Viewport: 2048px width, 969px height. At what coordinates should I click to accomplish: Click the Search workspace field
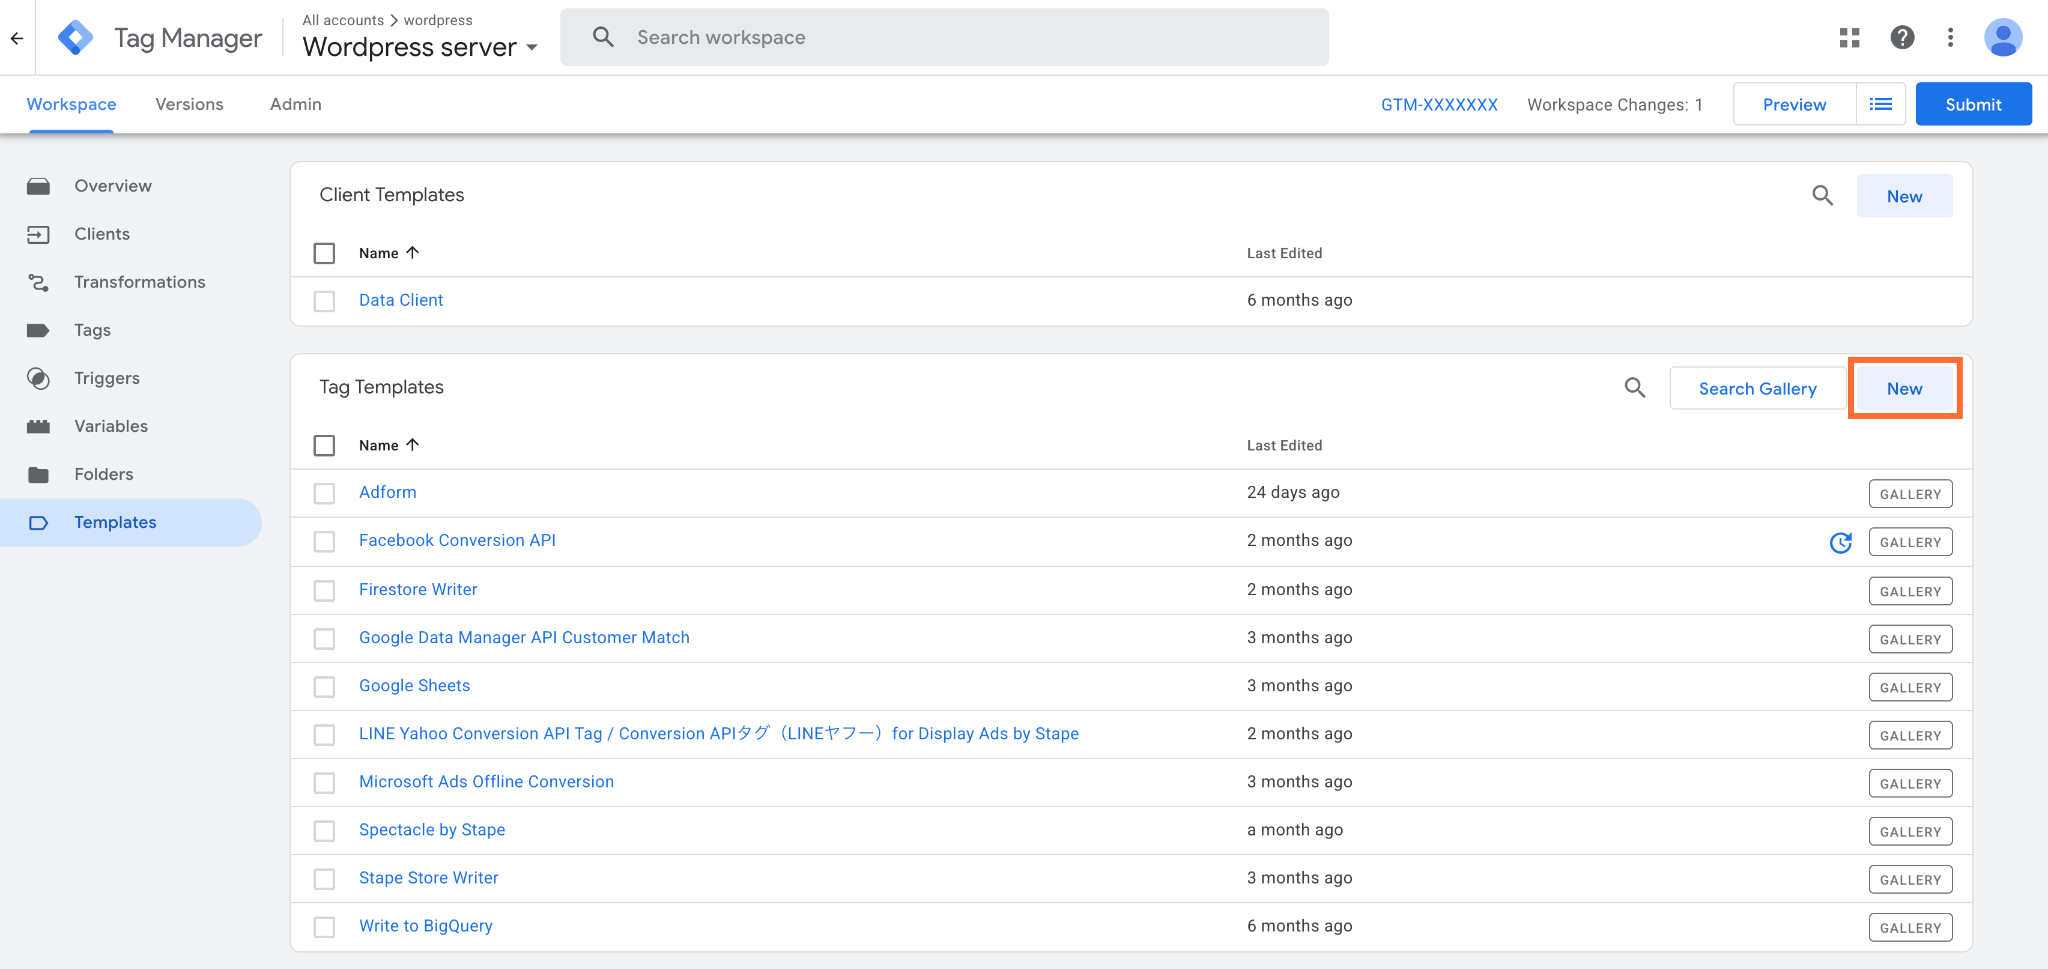(944, 37)
